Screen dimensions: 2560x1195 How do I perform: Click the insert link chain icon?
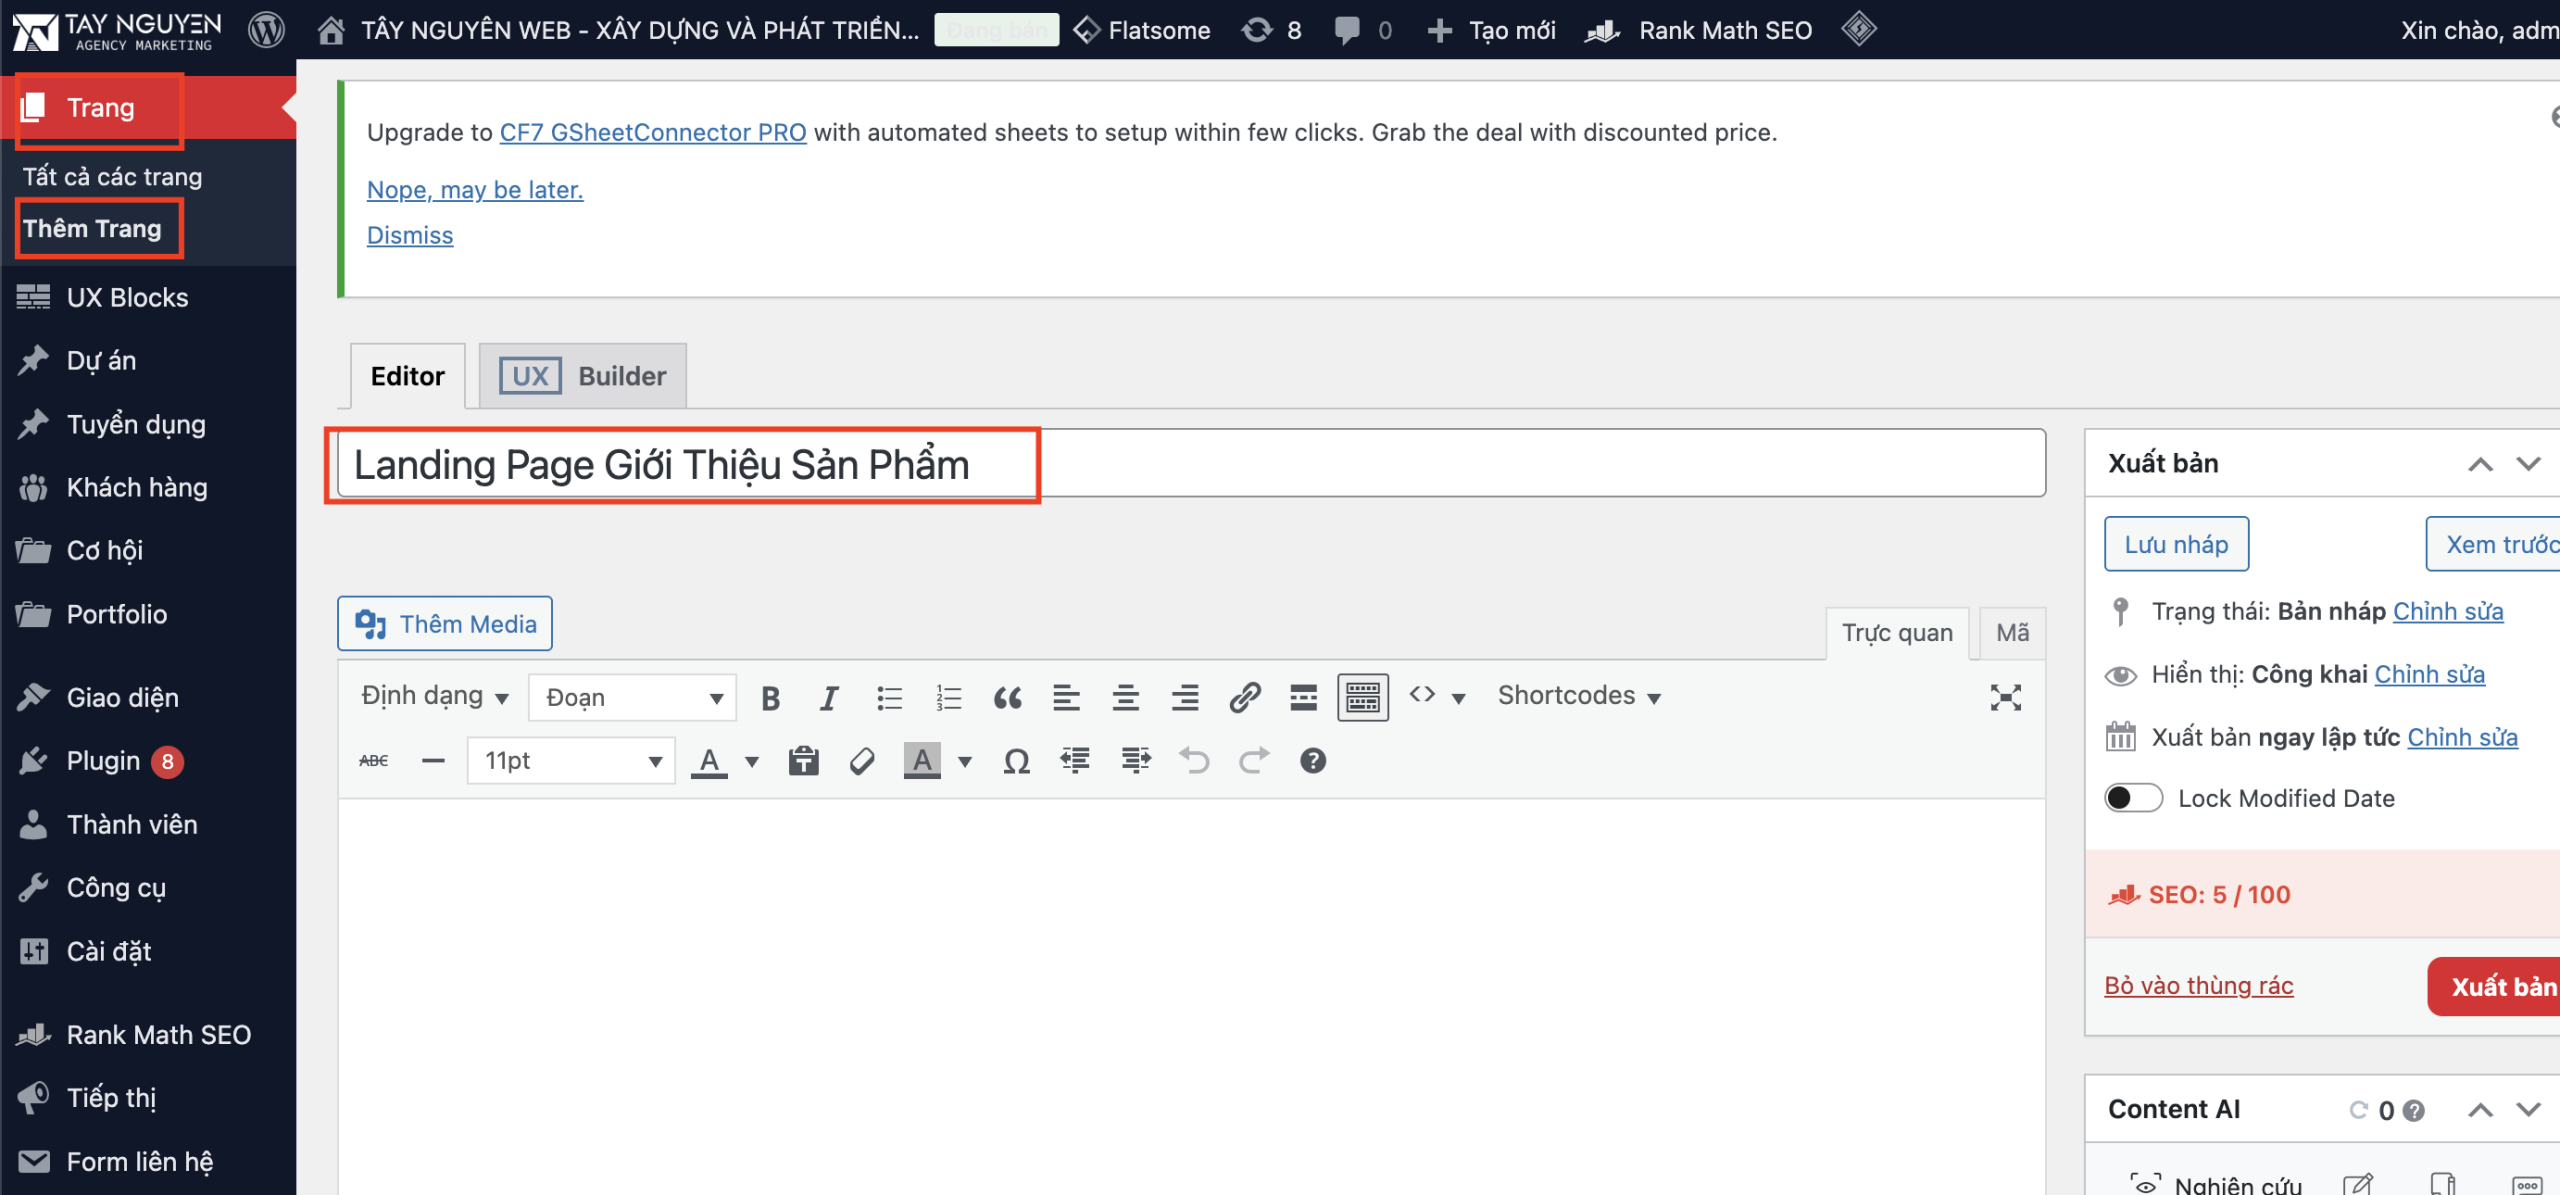(1244, 697)
